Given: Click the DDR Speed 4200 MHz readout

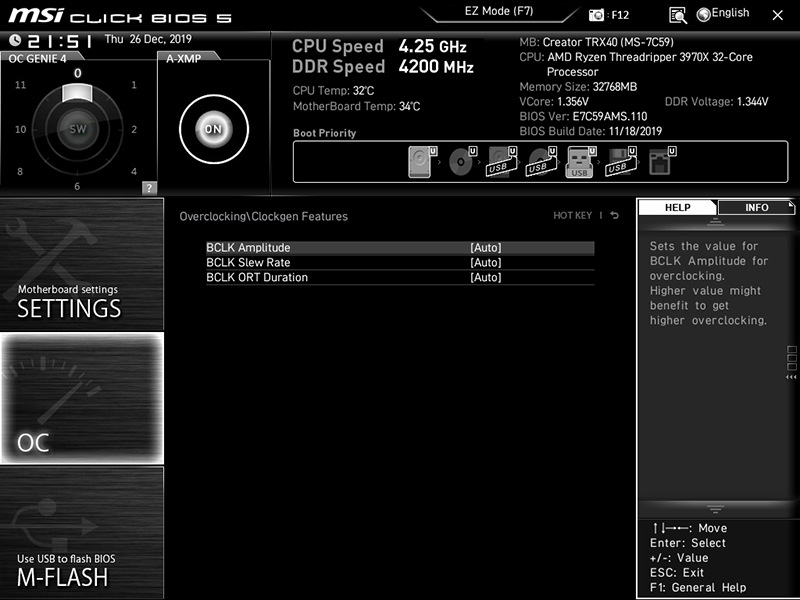Looking at the screenshot, I should tap(383, 67).
